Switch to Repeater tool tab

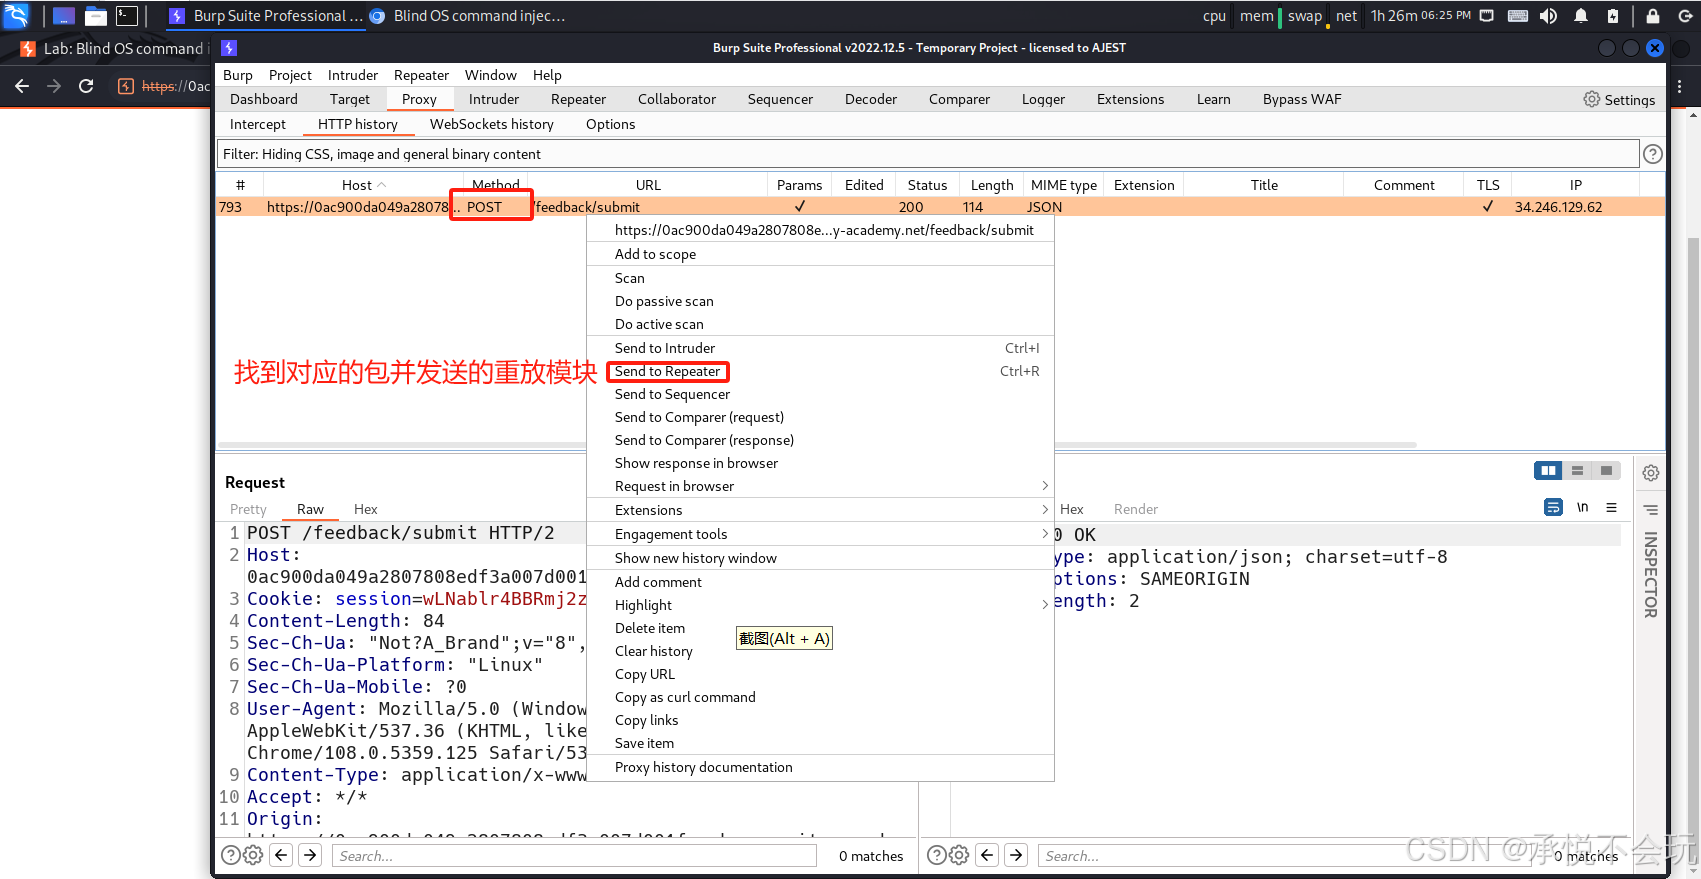[x=578, y=99]
